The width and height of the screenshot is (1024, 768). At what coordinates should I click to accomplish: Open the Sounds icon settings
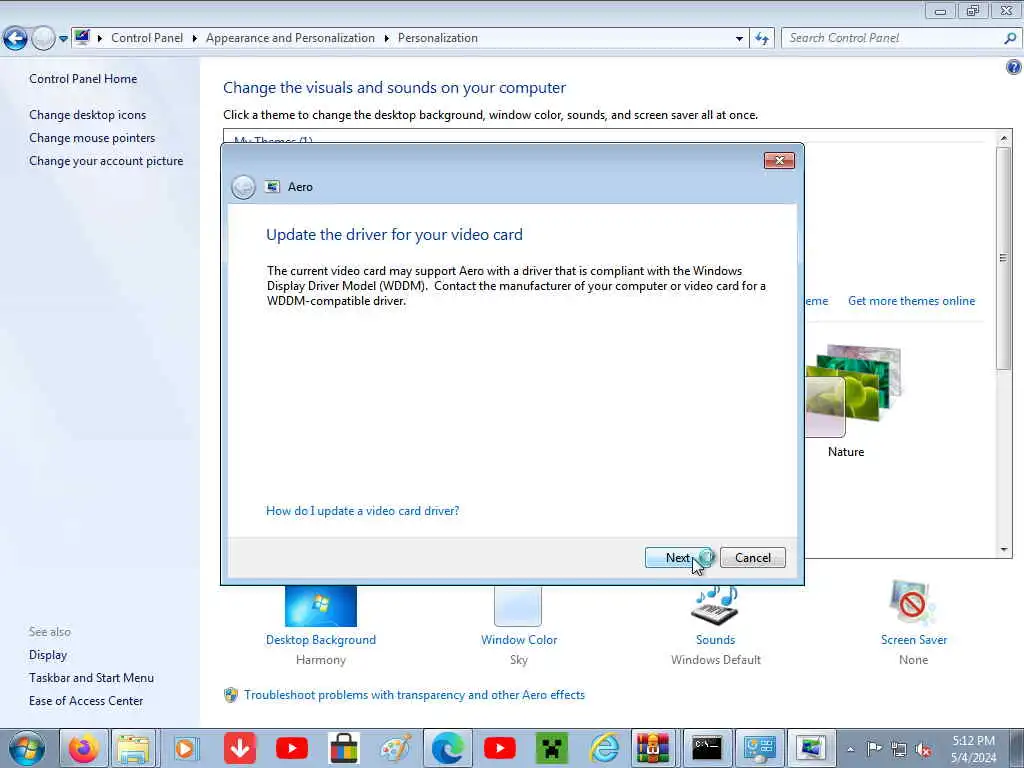(x=715, y=605)
